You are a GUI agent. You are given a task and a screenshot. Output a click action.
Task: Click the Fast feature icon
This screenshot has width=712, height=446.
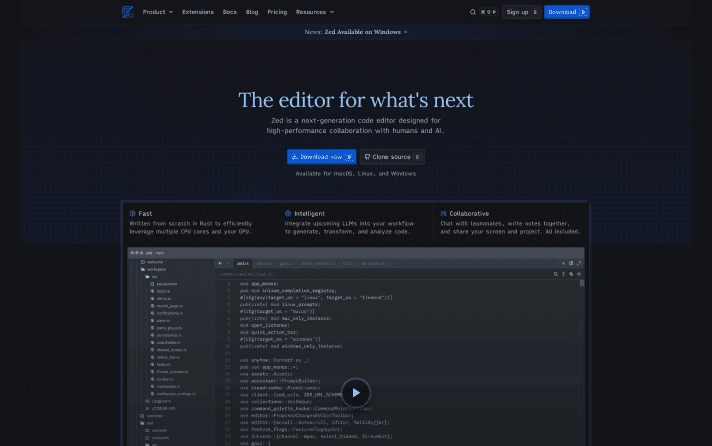coord(133,213)
